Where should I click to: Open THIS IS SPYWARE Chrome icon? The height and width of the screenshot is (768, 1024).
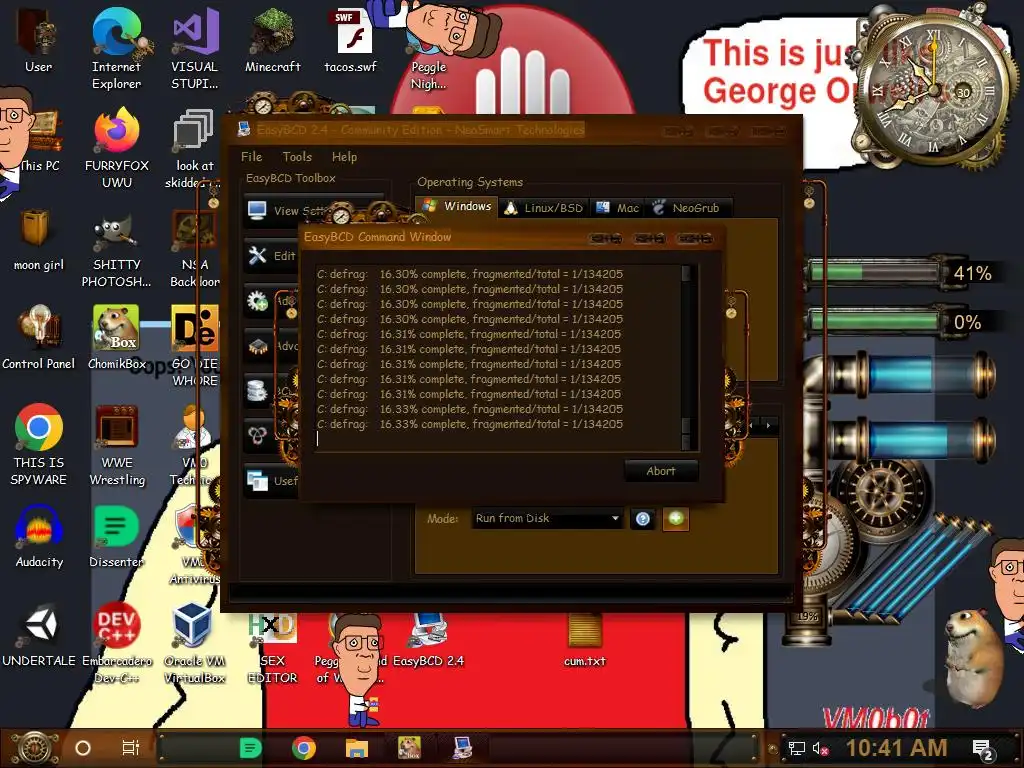pos(39,445)
